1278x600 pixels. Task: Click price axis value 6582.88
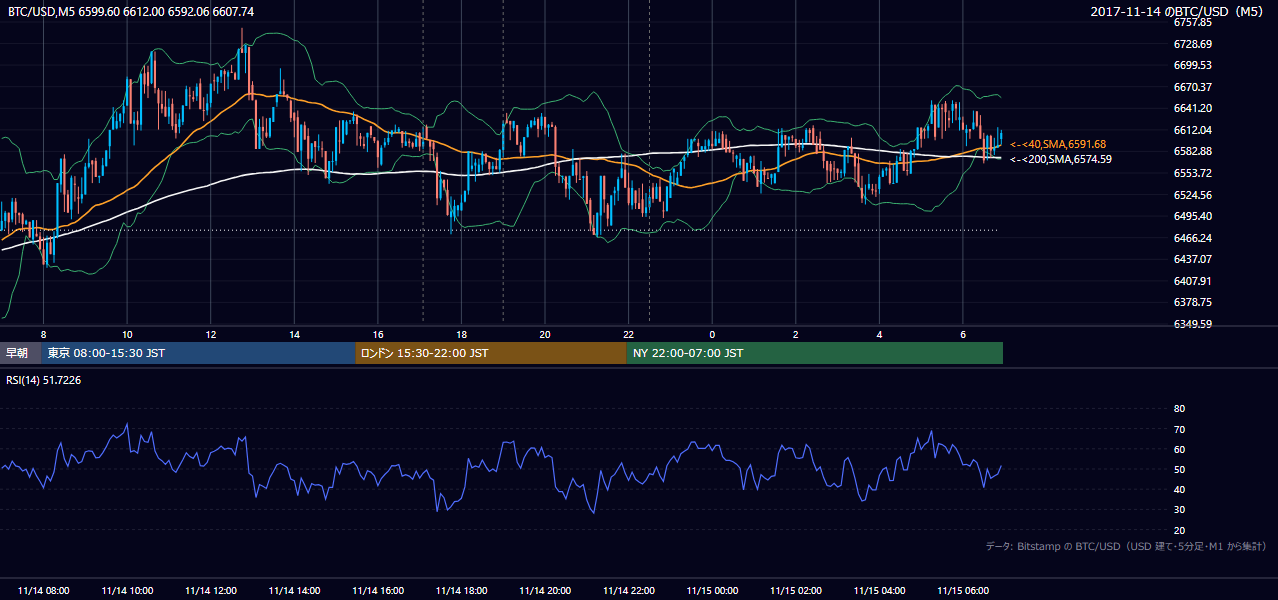(1192, 151)
